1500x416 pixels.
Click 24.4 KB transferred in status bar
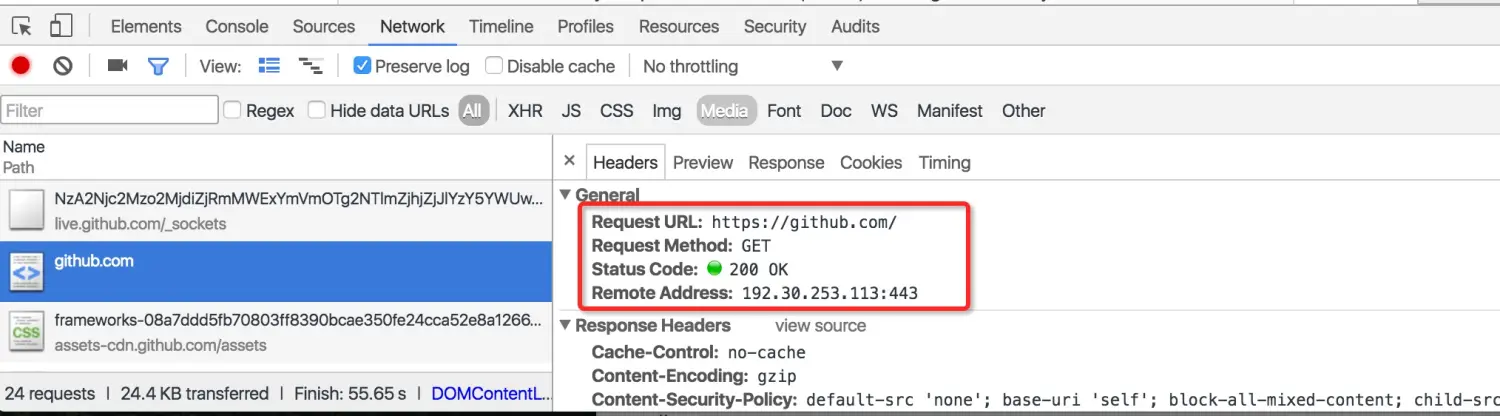coord(194,393)
